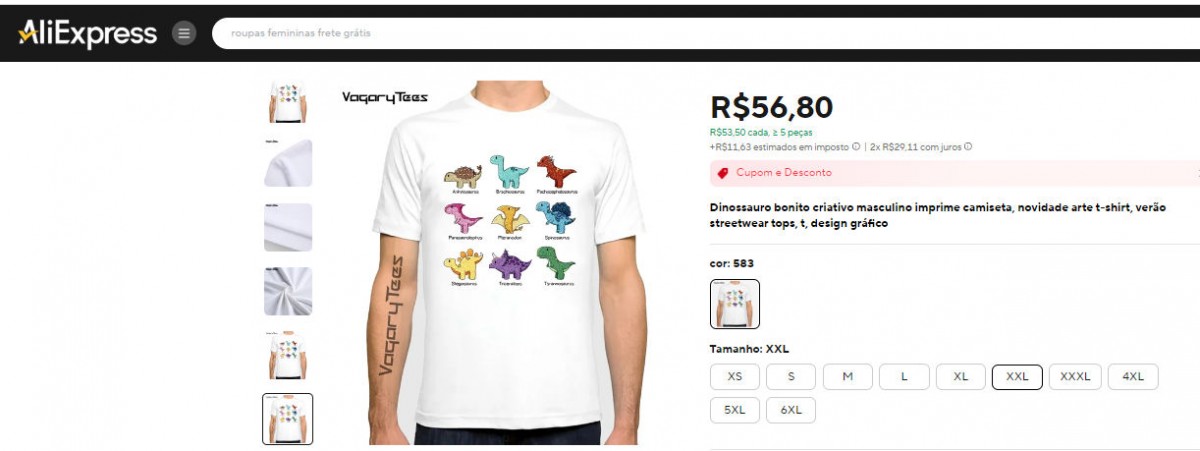Viewport: 1200px width, 451px height.
Task: View the twisted fabric close-up thumbnail
Action: coord(288,291)
